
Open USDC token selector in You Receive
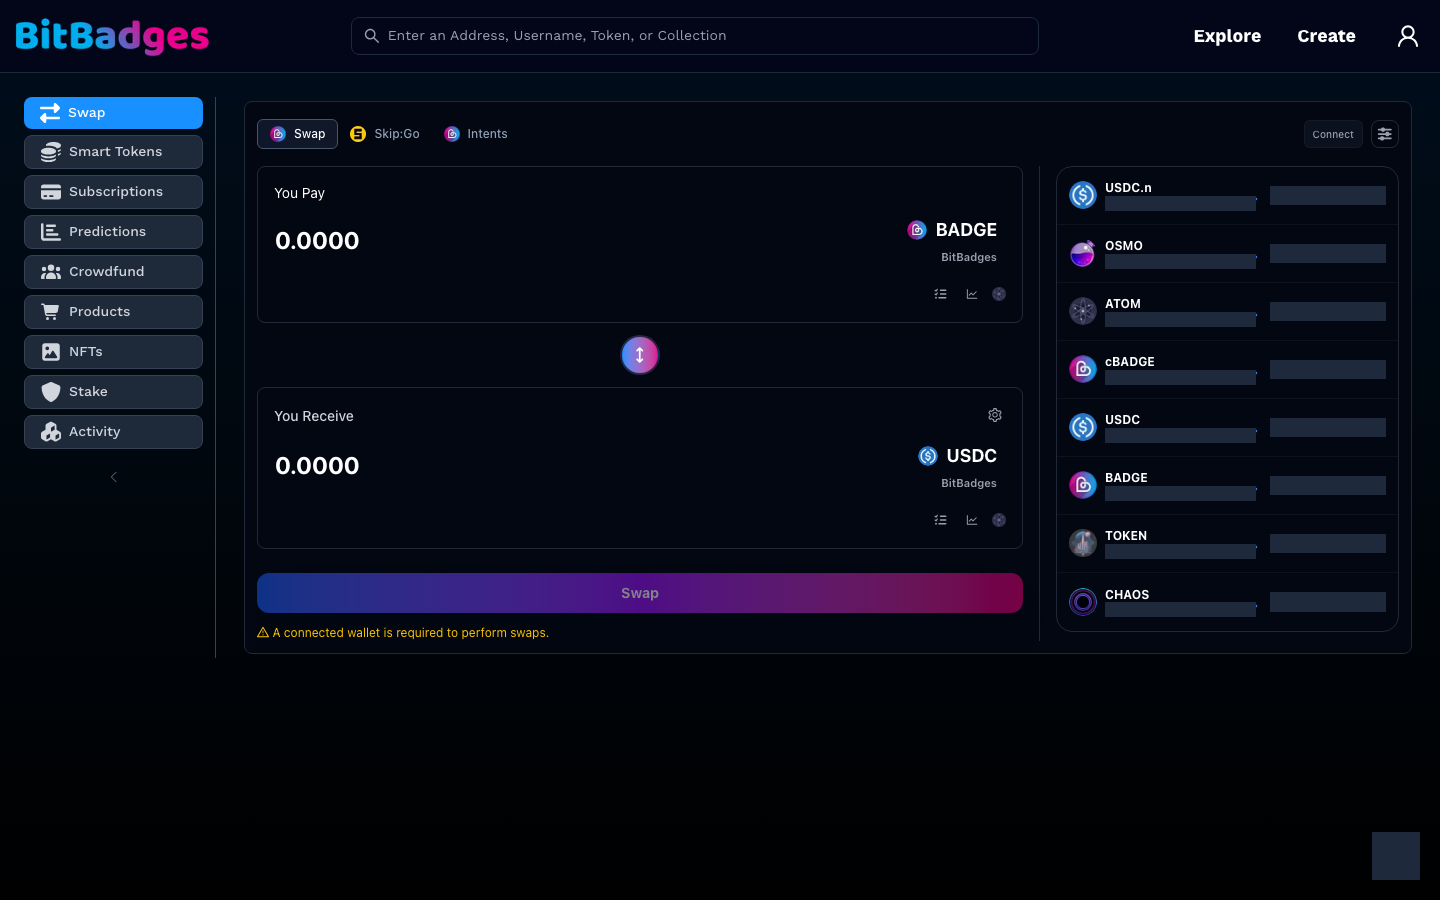(958, 456)
